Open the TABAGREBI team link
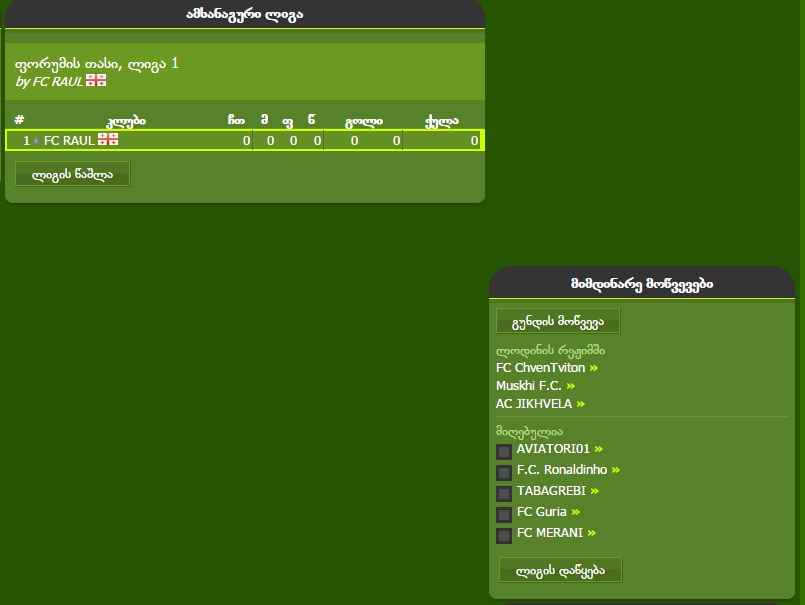Image resolution: width=805 pixels, height=605 pixels. tap(551, 491)
